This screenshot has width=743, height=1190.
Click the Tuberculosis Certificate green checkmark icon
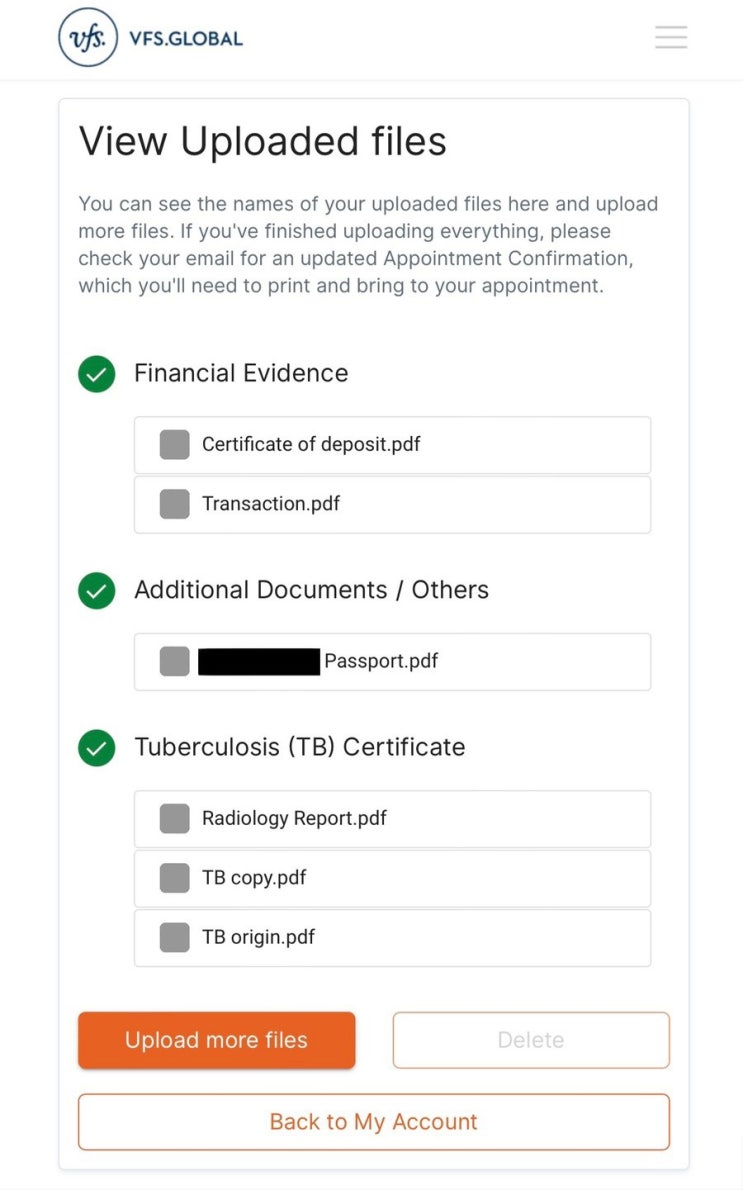[x=96, y=748]
